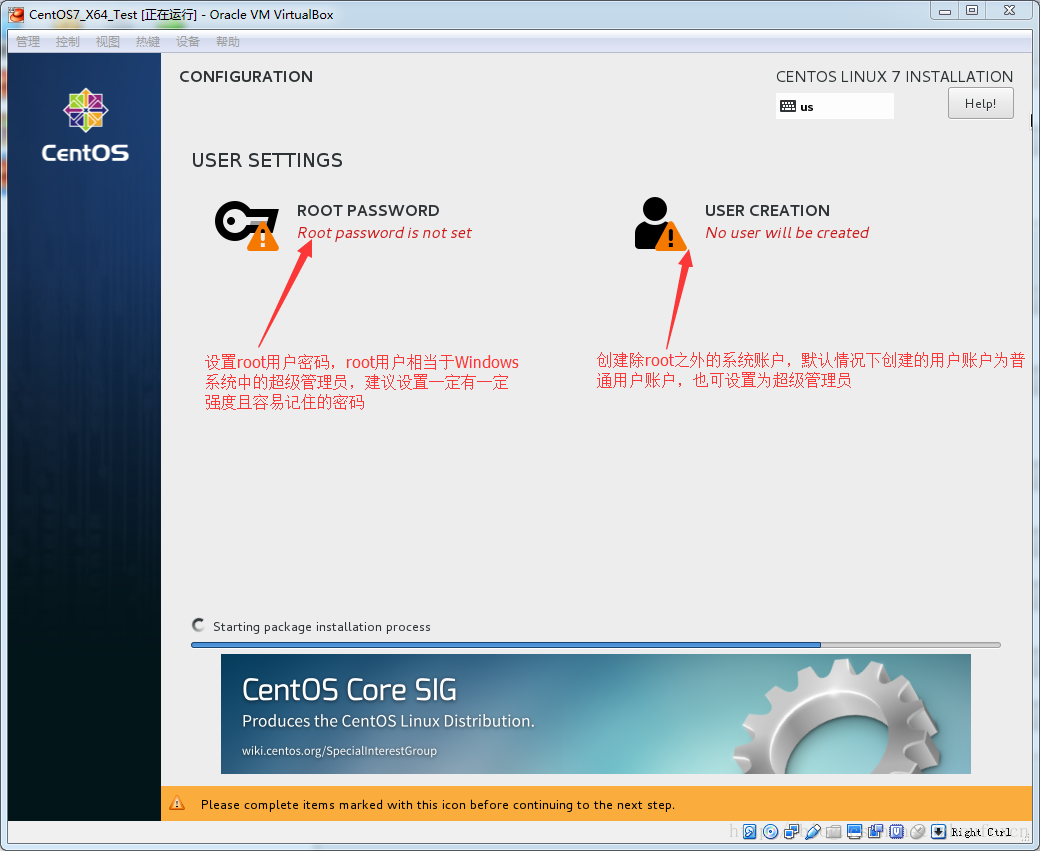Click the hard disk activity status icon
This screenshot has height=851, width=1040.
(x=749, y=831)
